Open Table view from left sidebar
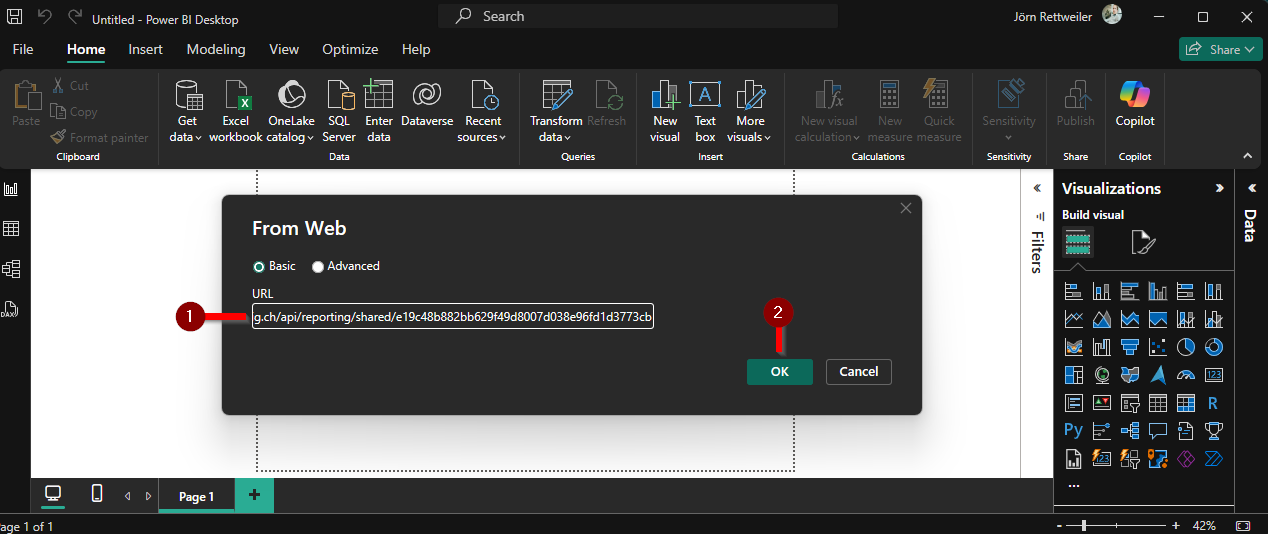The width and height of the screenshot is (1268, 534). click(12, 229)
